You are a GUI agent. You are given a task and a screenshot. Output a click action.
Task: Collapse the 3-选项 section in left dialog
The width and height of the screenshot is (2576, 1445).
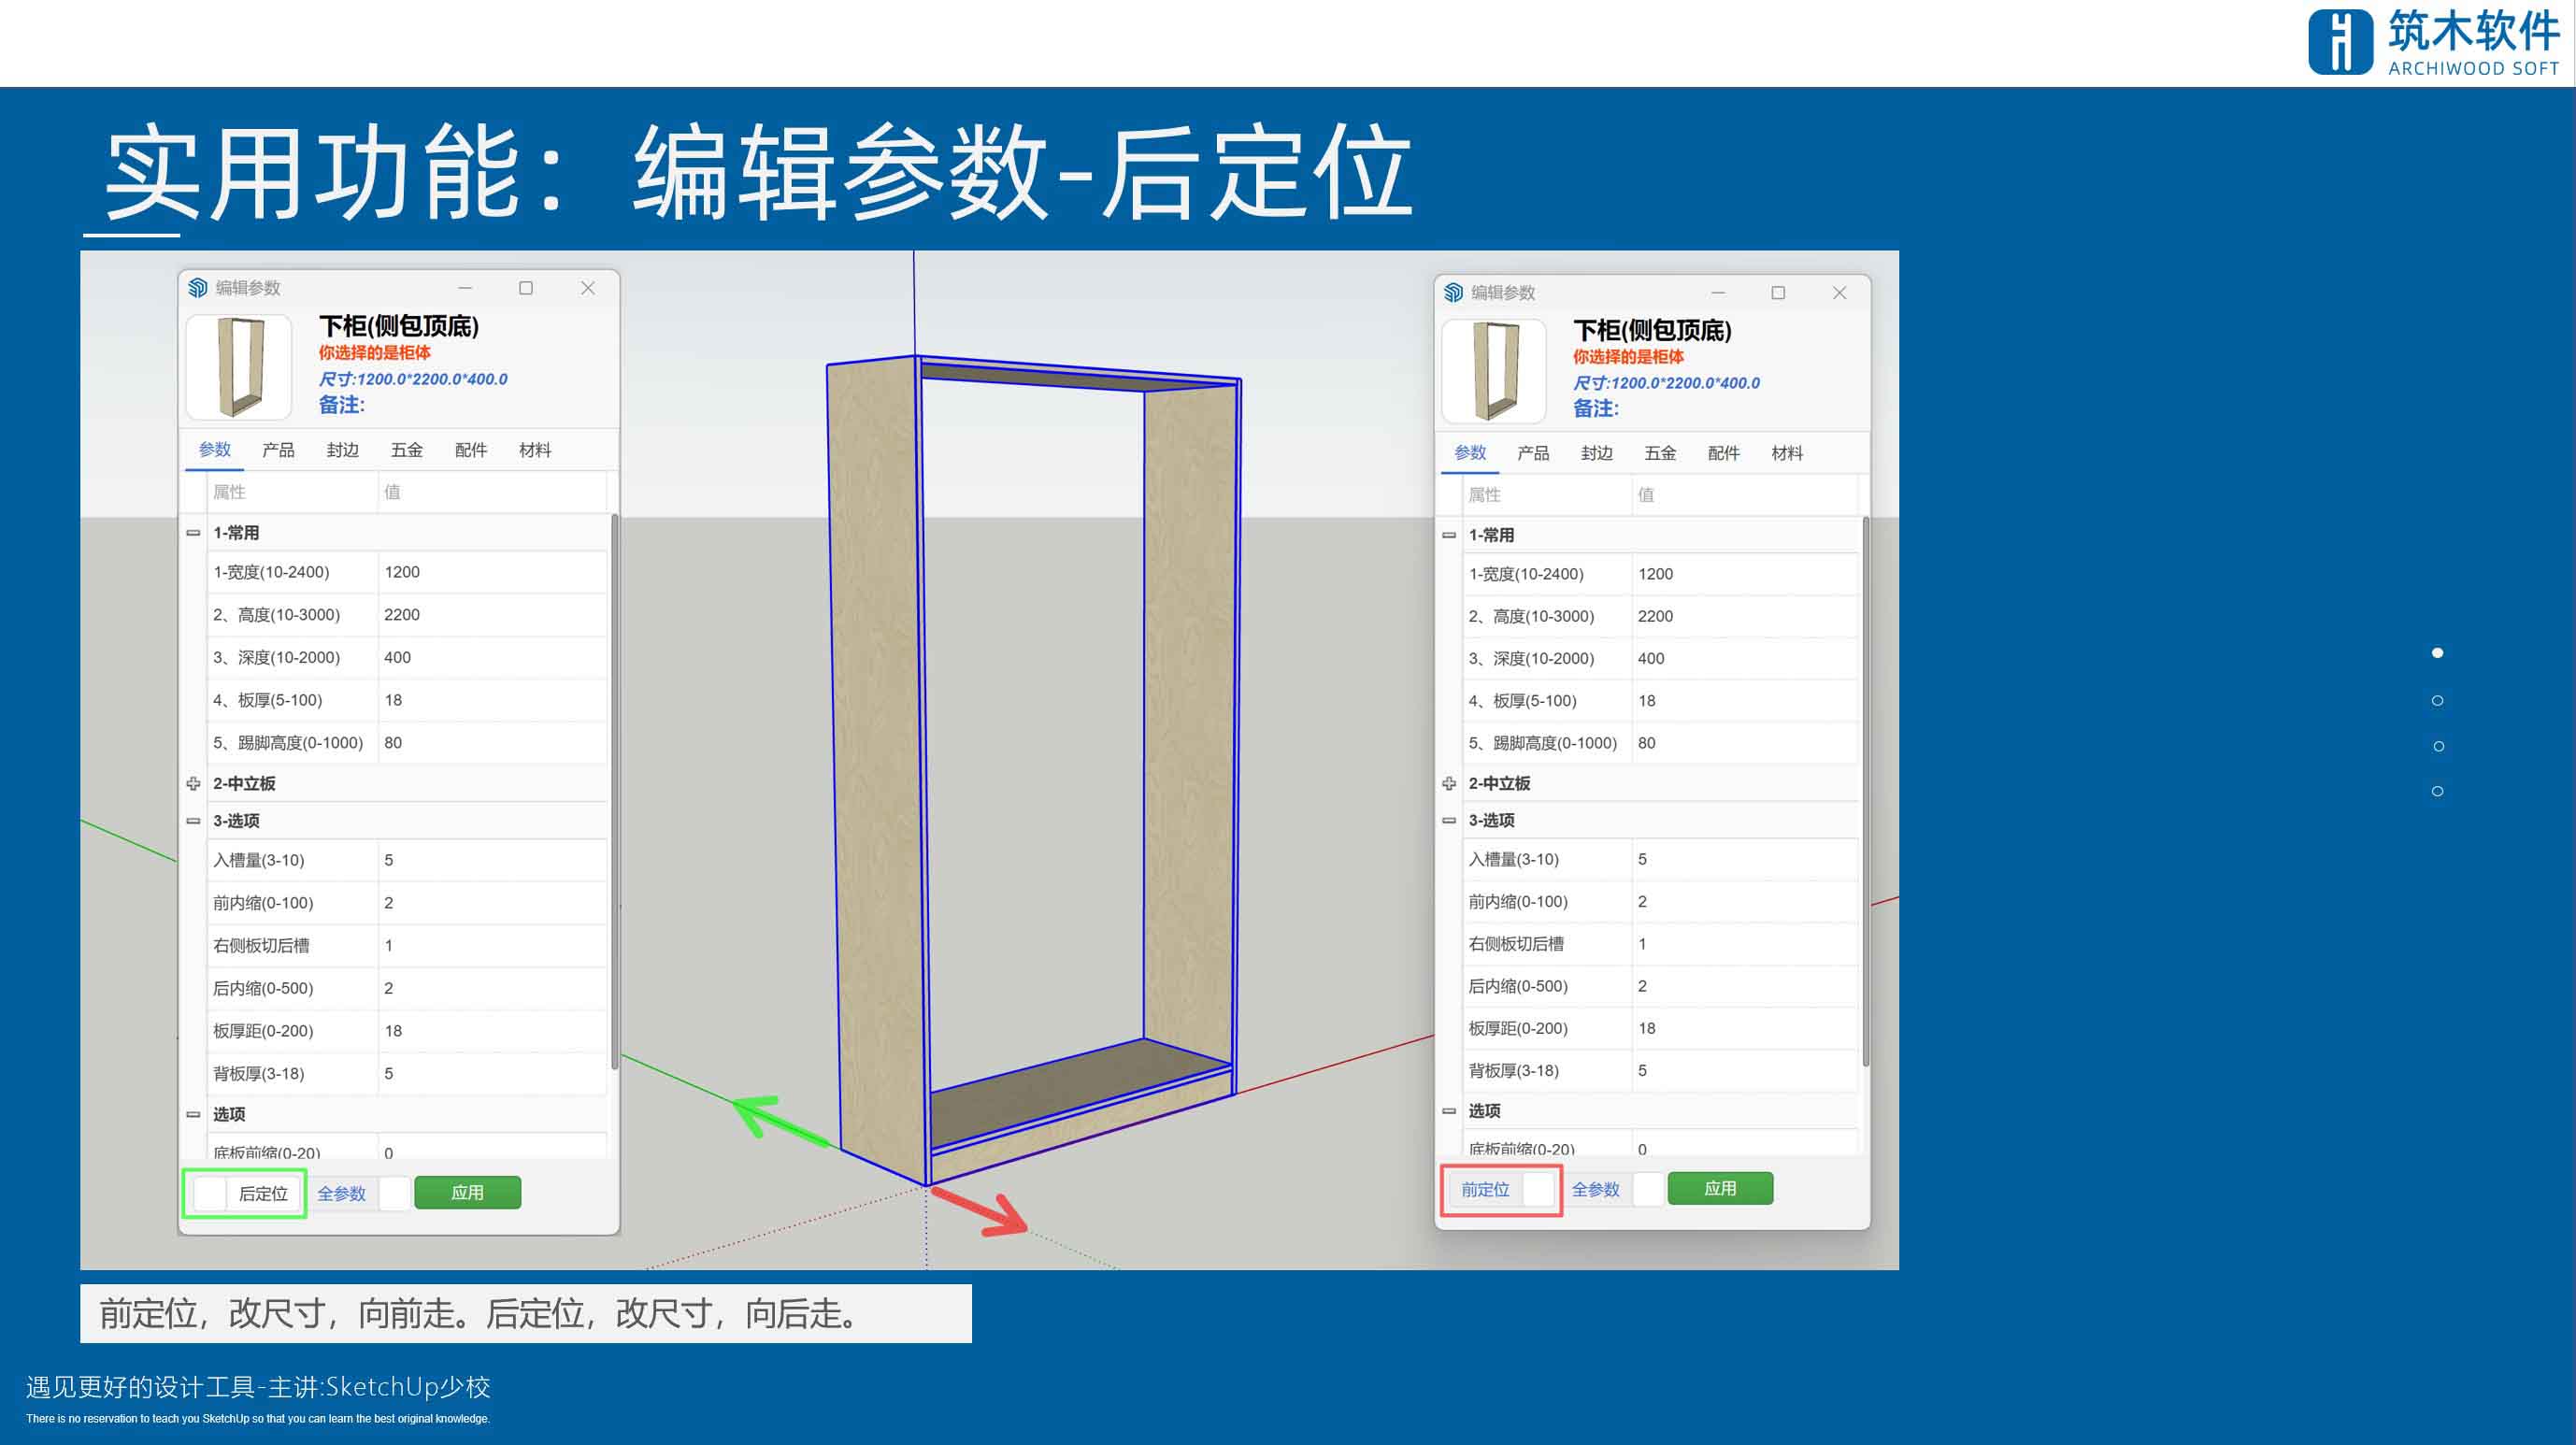tap(193, 820)
